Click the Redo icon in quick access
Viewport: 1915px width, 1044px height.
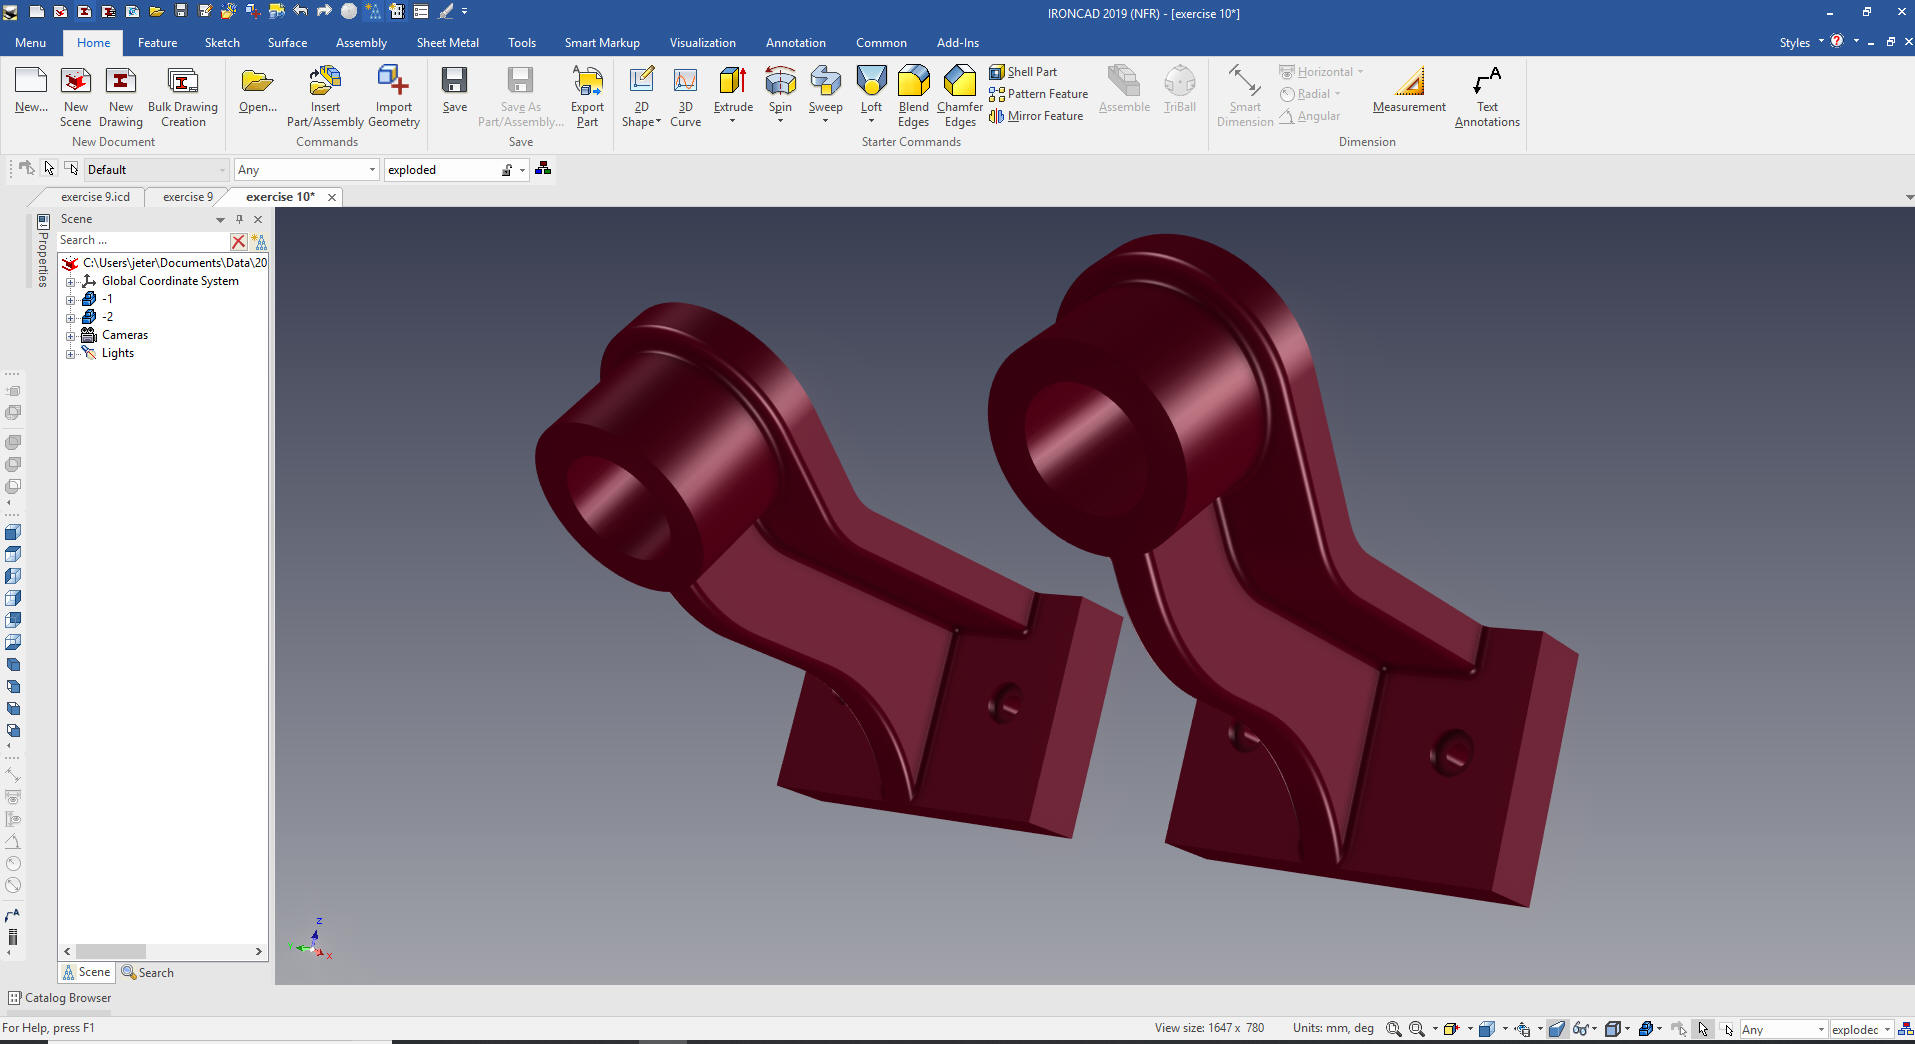tap(324, 11)
